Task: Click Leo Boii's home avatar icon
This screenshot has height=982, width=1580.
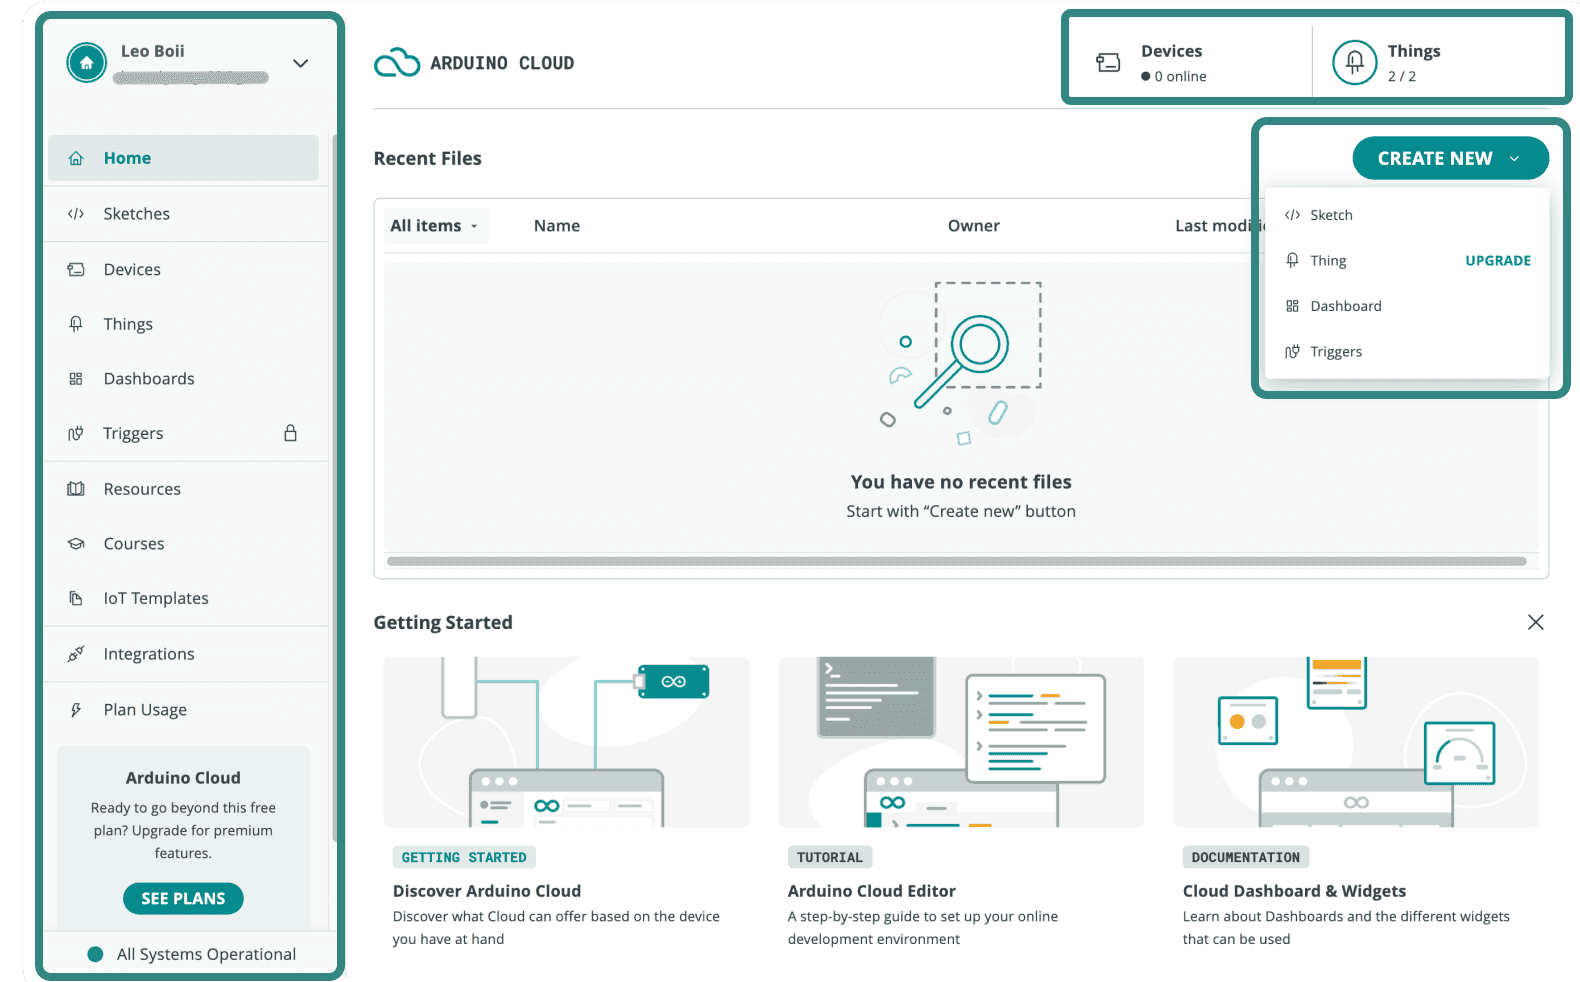Action: pyautogui.click(x=87, y=63)
